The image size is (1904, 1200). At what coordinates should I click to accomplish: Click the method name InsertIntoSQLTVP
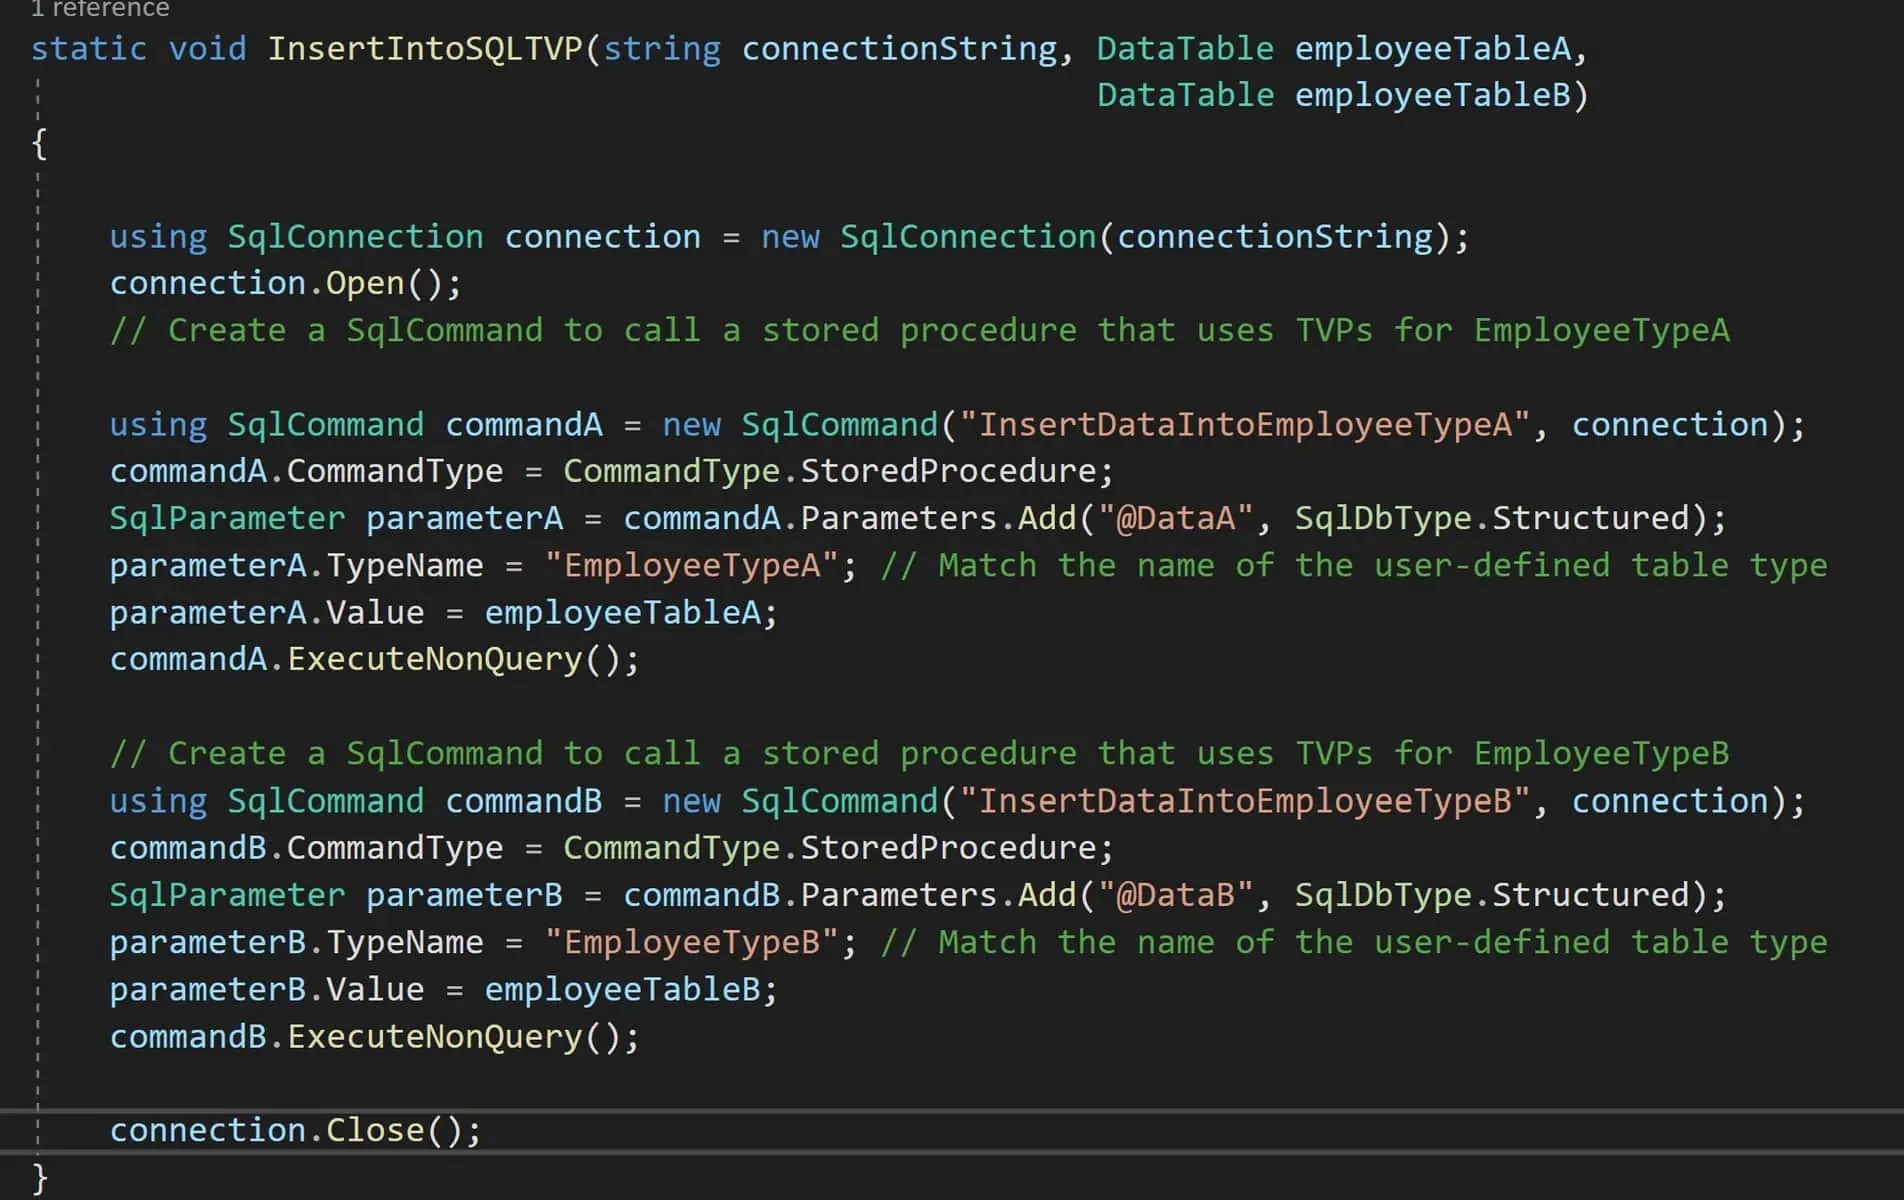(x=430, y=48)
